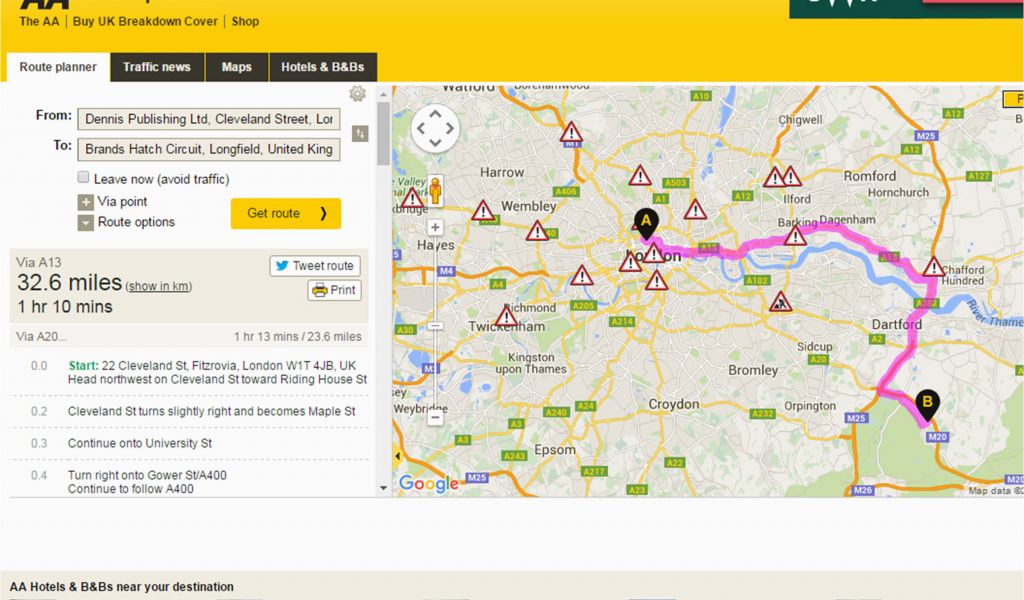Zoom in with the map plus button
Image resolution: width=1024 pixels, height=600 pixels.
click(x=436, y=227)
